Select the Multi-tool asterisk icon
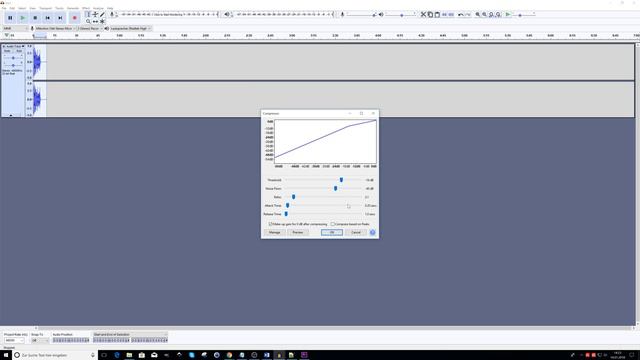The image size is (640, 360). click(102, 21)
